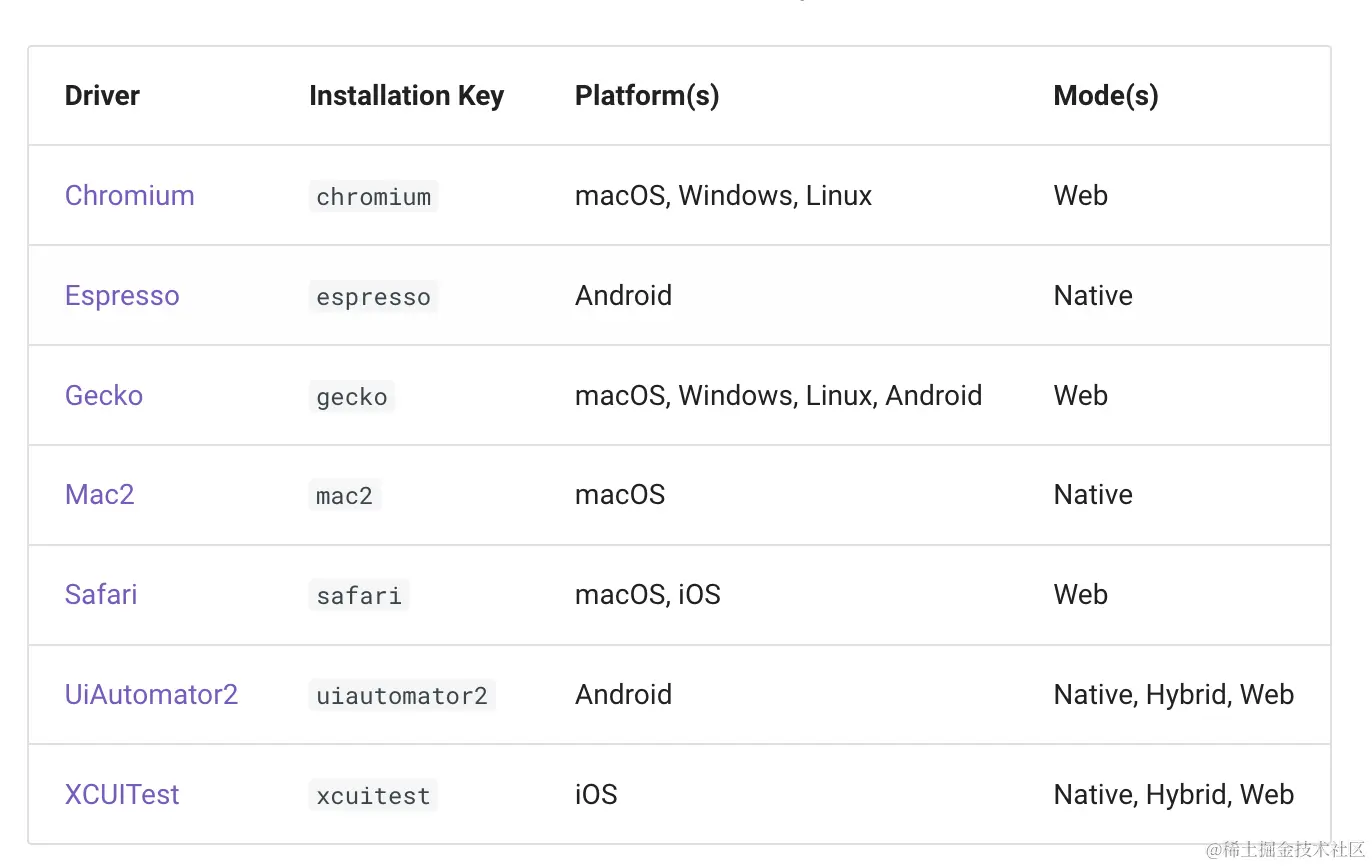Click the chromium installation key code
Viewport: 1372px width, 866px height.
click(374, 197)
